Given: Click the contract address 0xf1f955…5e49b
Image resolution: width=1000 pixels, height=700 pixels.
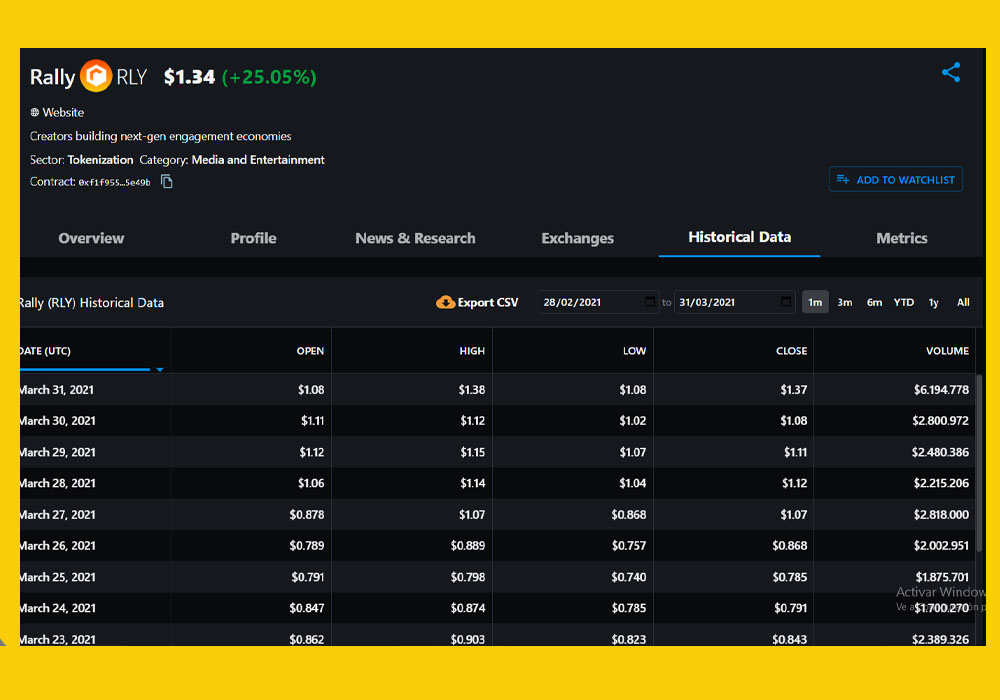Looking at the screenshot, I should coord(114,182).
